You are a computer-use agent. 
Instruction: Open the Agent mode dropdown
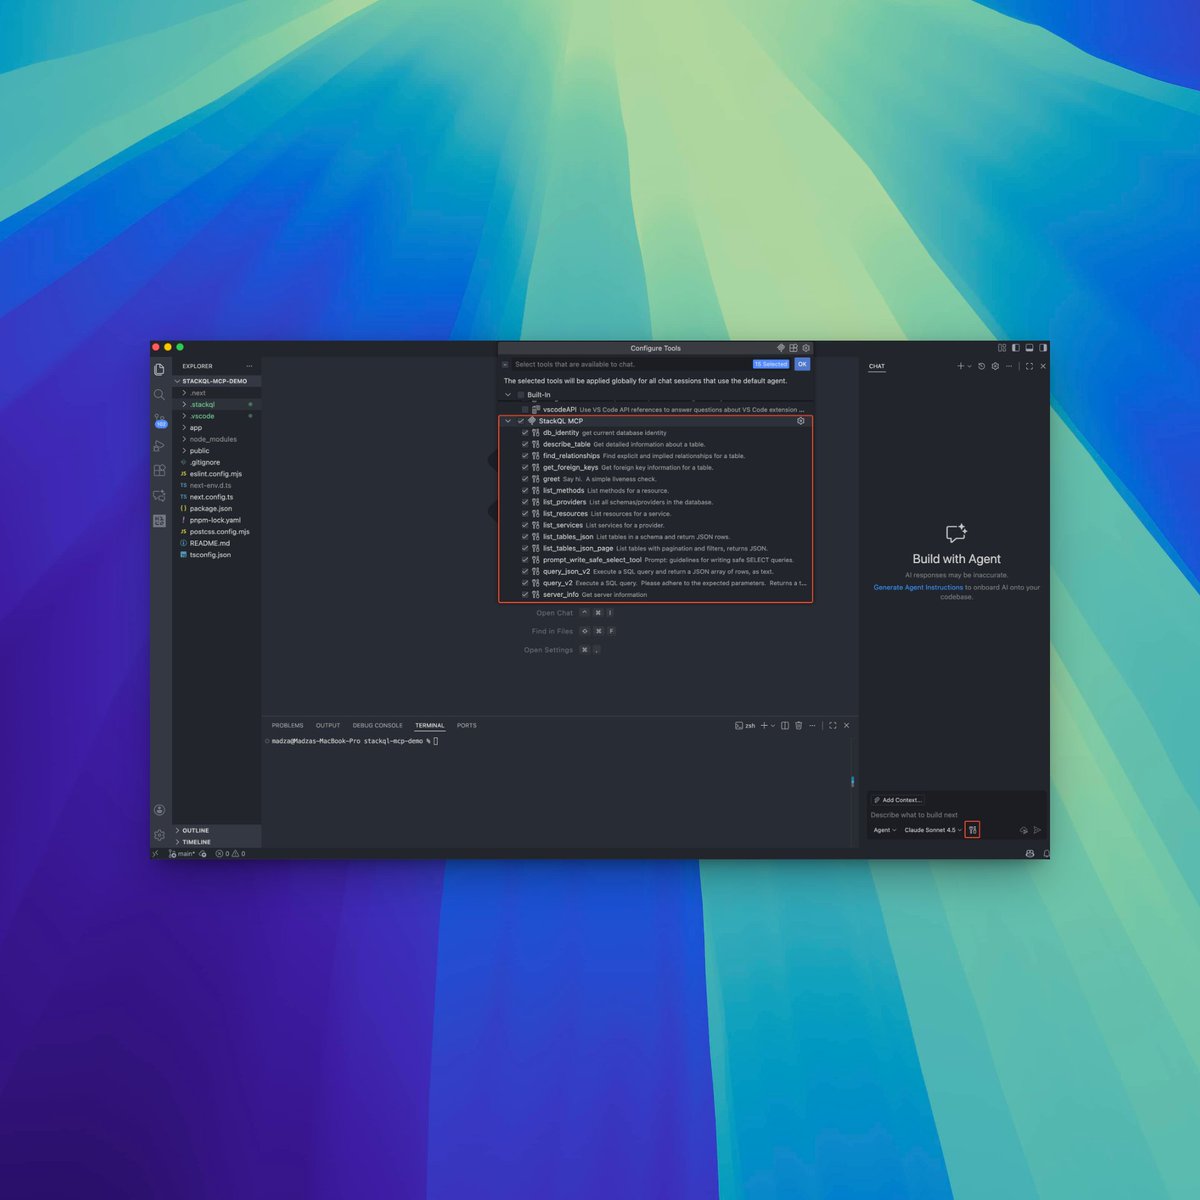click(x=885, y=830)
